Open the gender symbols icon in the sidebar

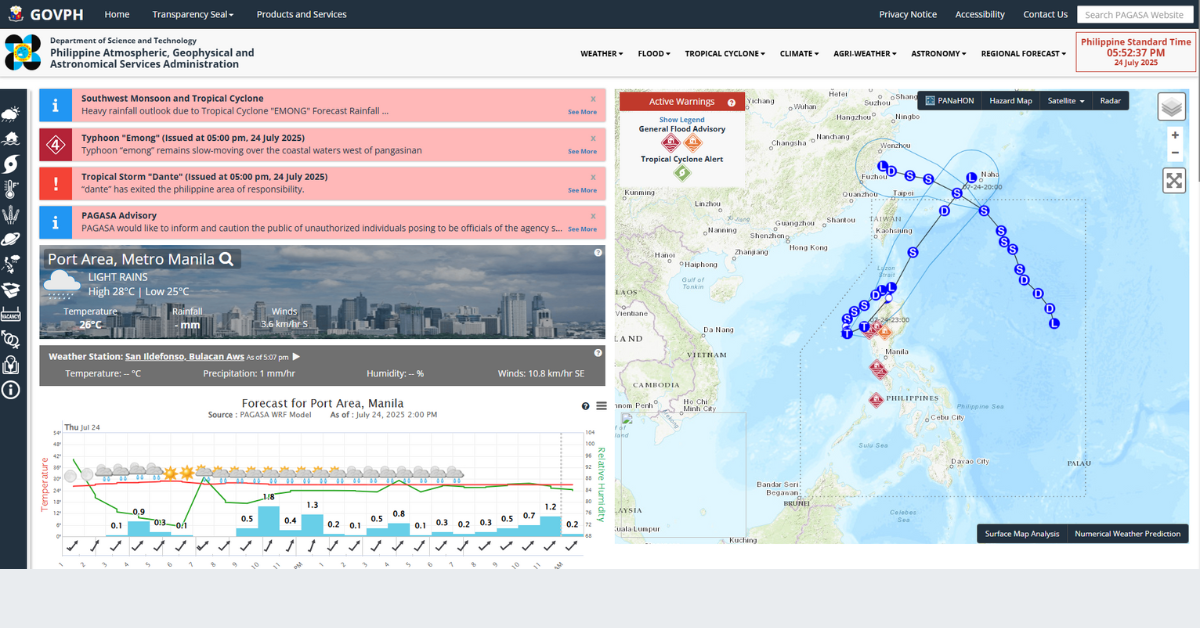coord(11,340)
